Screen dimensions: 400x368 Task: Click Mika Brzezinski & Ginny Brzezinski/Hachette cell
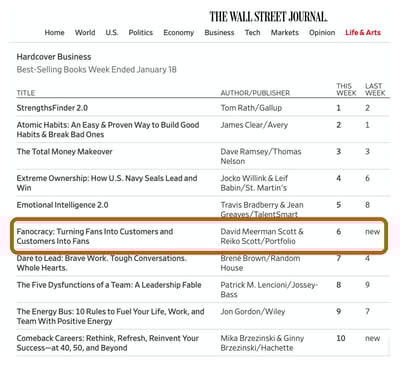click(262, 343)
